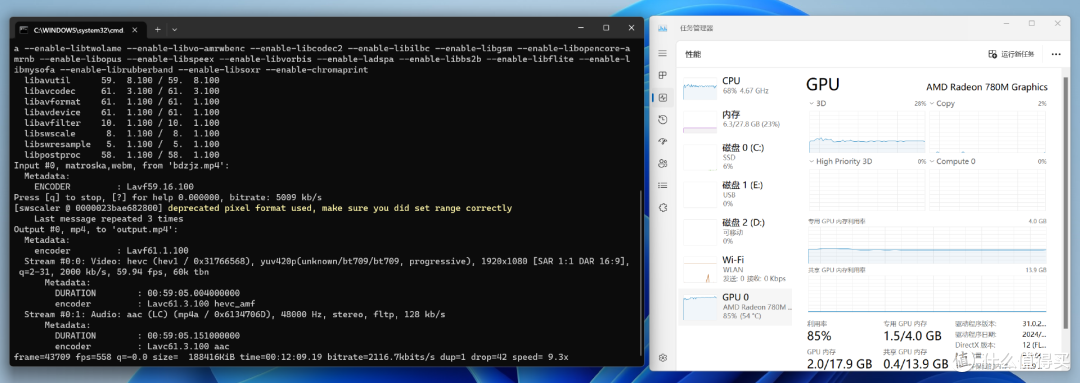Click the Stream #0:0 Video hevc line

326,261
